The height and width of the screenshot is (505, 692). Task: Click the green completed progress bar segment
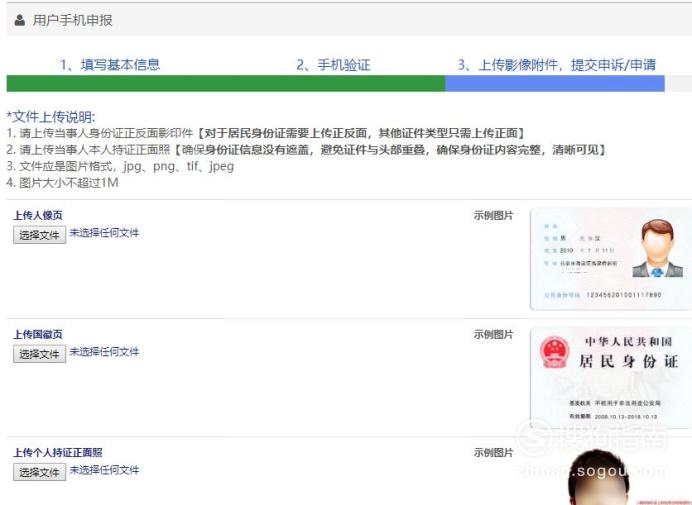click(x=226, y=83)
